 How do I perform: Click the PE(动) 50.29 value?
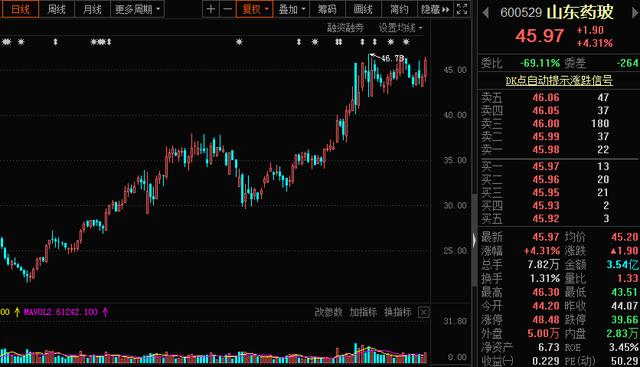click(x=625, y=361)
